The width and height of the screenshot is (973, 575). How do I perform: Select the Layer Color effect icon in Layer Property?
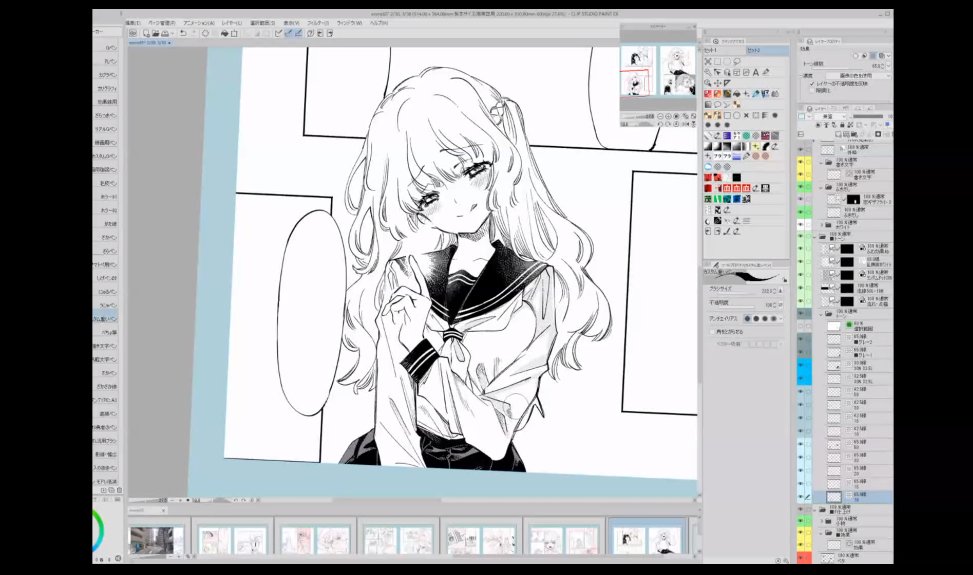881,55
